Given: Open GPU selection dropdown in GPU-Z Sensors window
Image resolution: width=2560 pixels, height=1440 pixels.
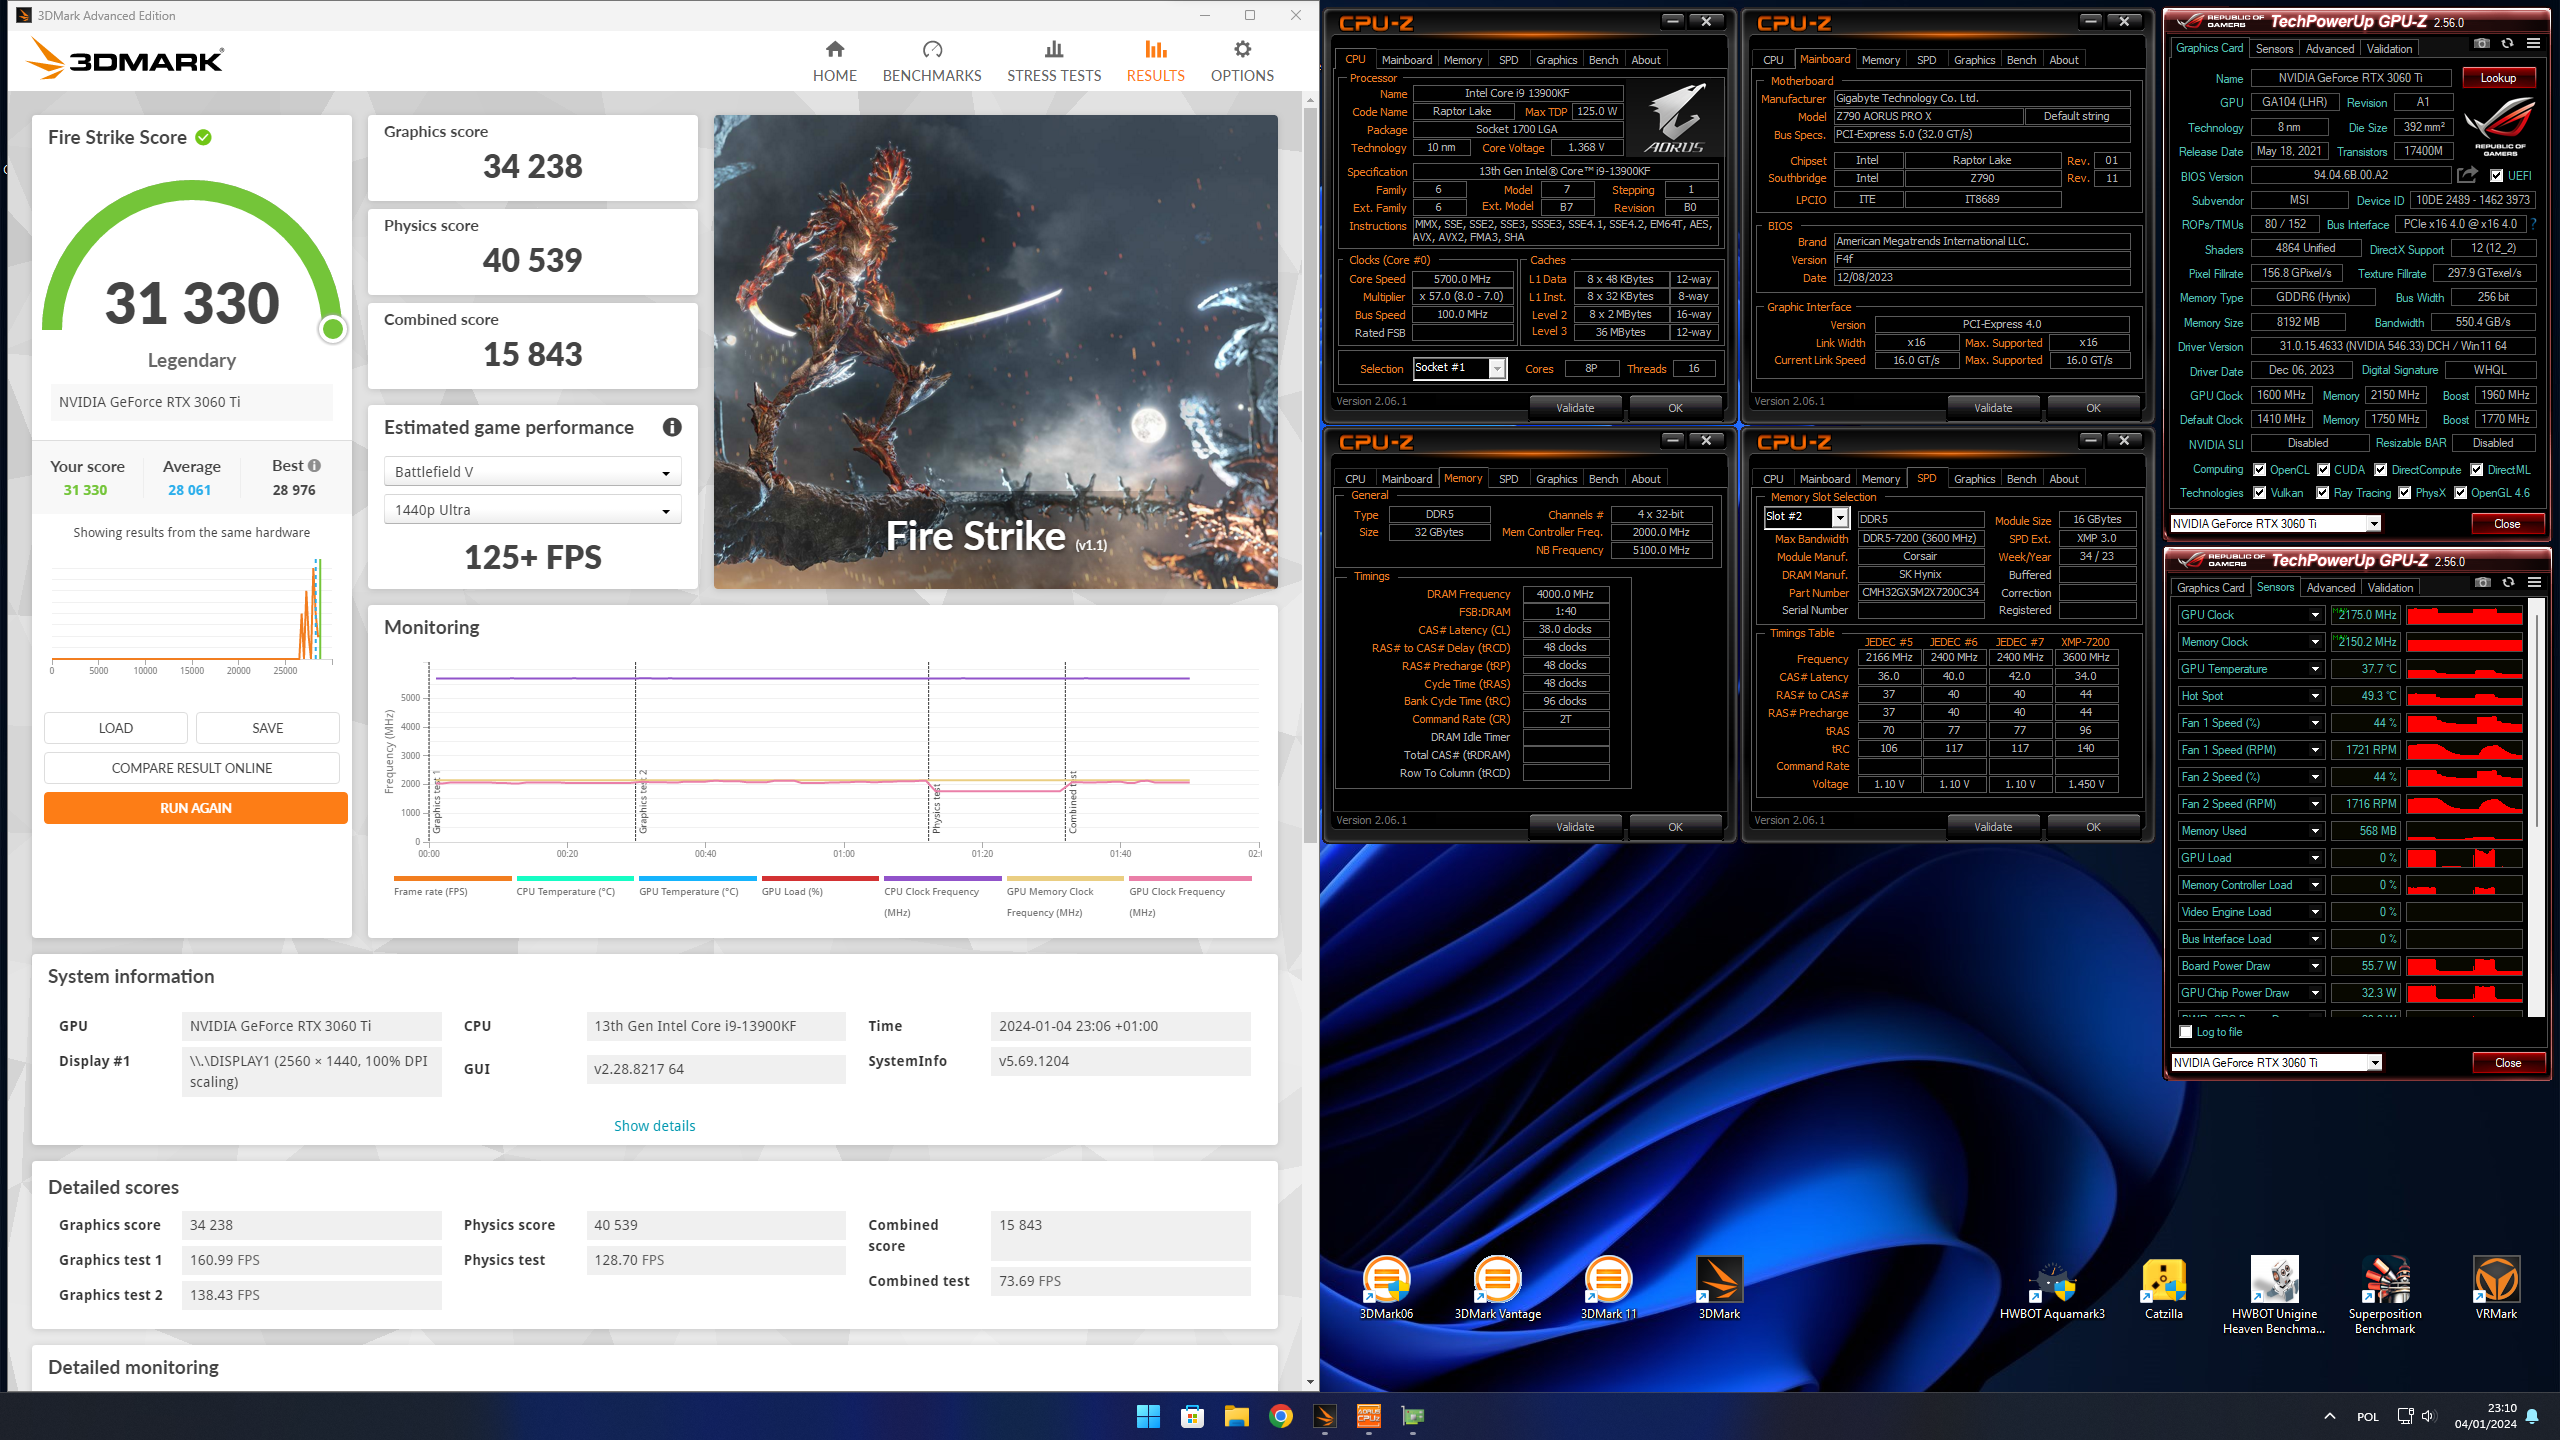Looking at the screenshot, I should (x=2276, y=1063).
